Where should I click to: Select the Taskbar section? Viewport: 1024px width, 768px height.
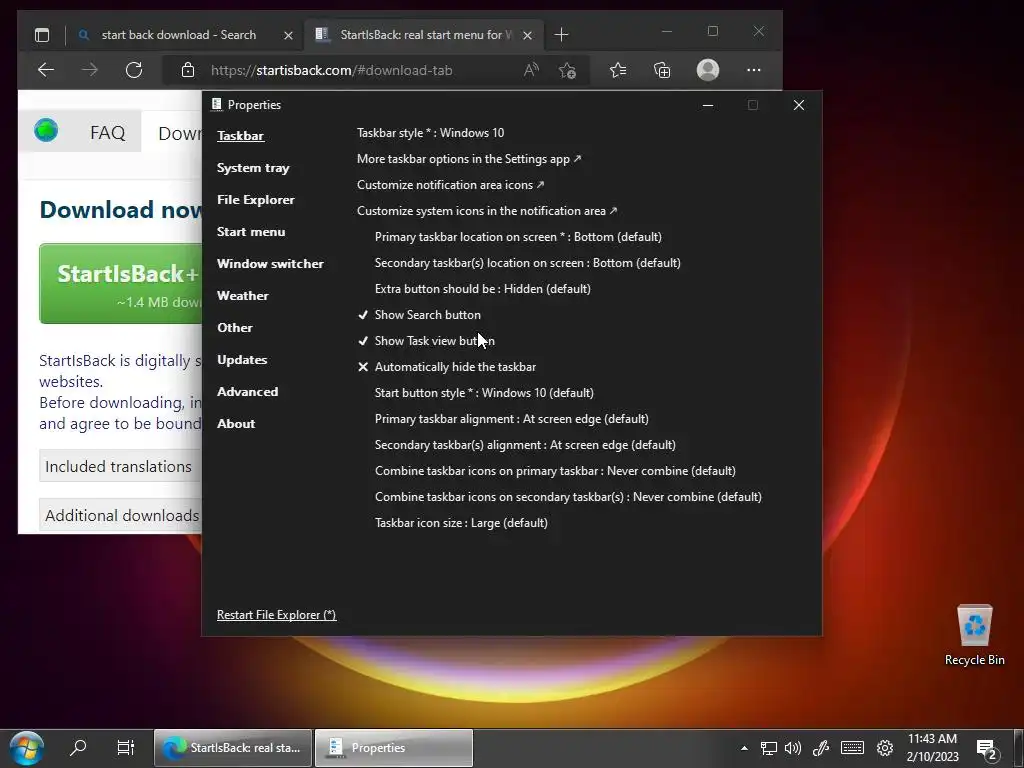[x=240, y=136]
